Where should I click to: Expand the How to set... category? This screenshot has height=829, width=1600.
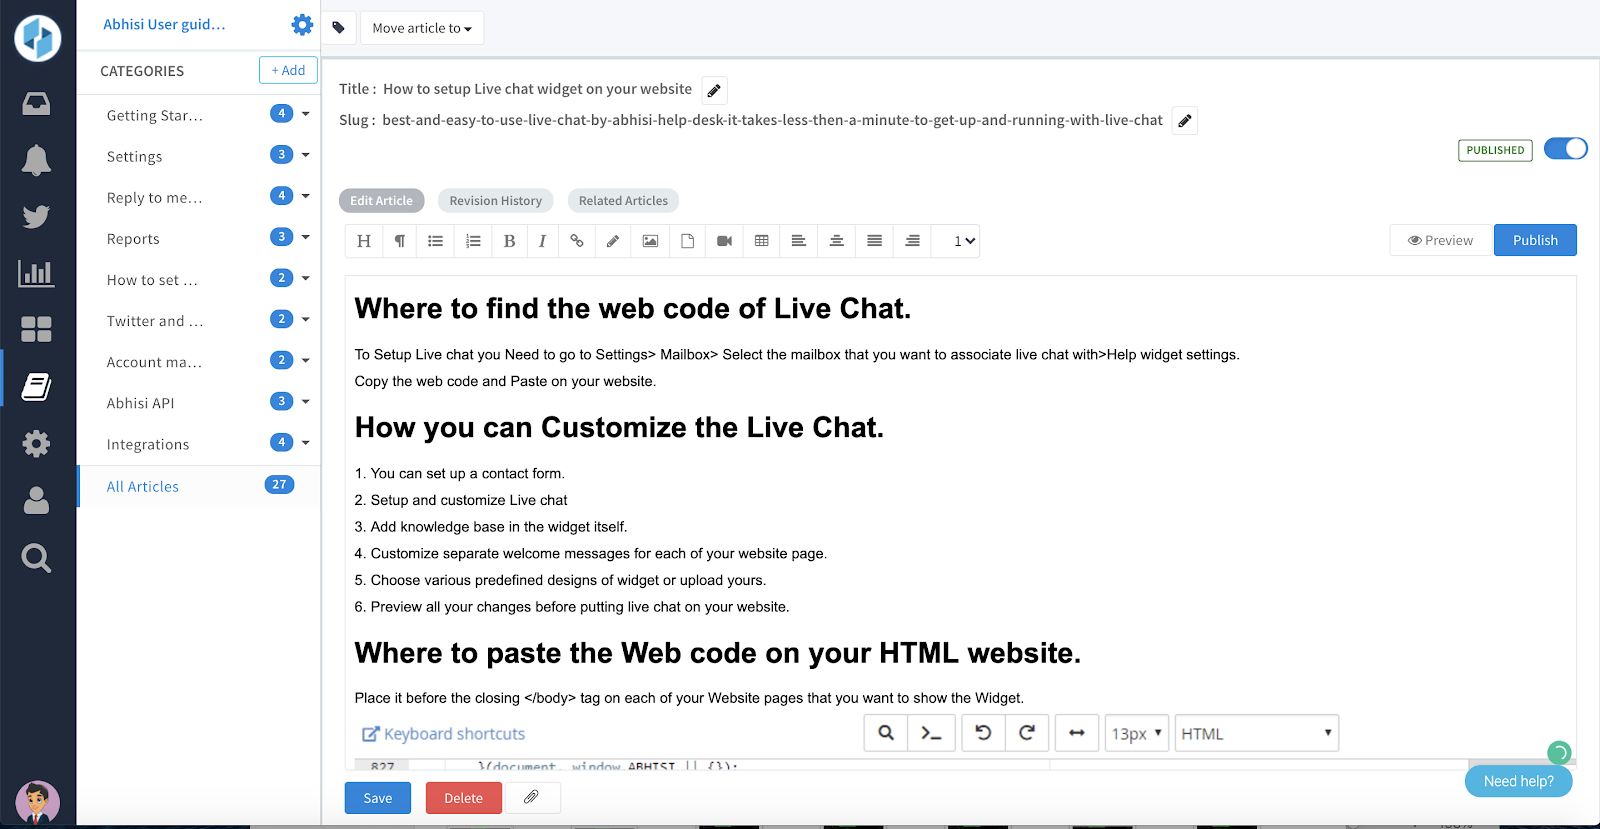point(305,278)
